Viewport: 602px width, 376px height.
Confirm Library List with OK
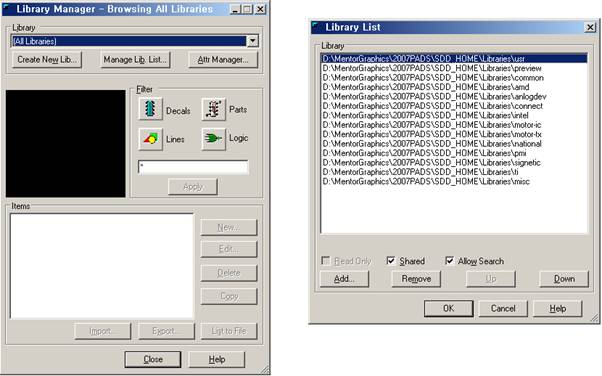448,308
